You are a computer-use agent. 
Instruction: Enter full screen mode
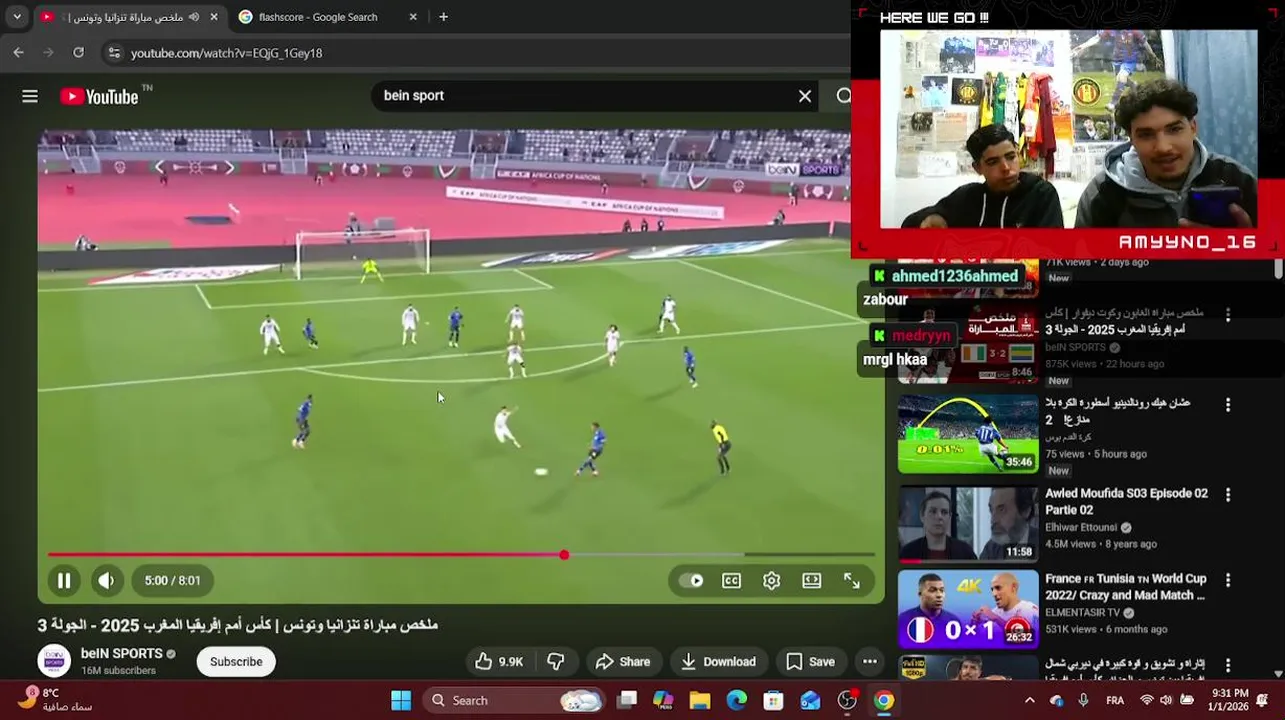pyautogui.click(x=852, y=580)
